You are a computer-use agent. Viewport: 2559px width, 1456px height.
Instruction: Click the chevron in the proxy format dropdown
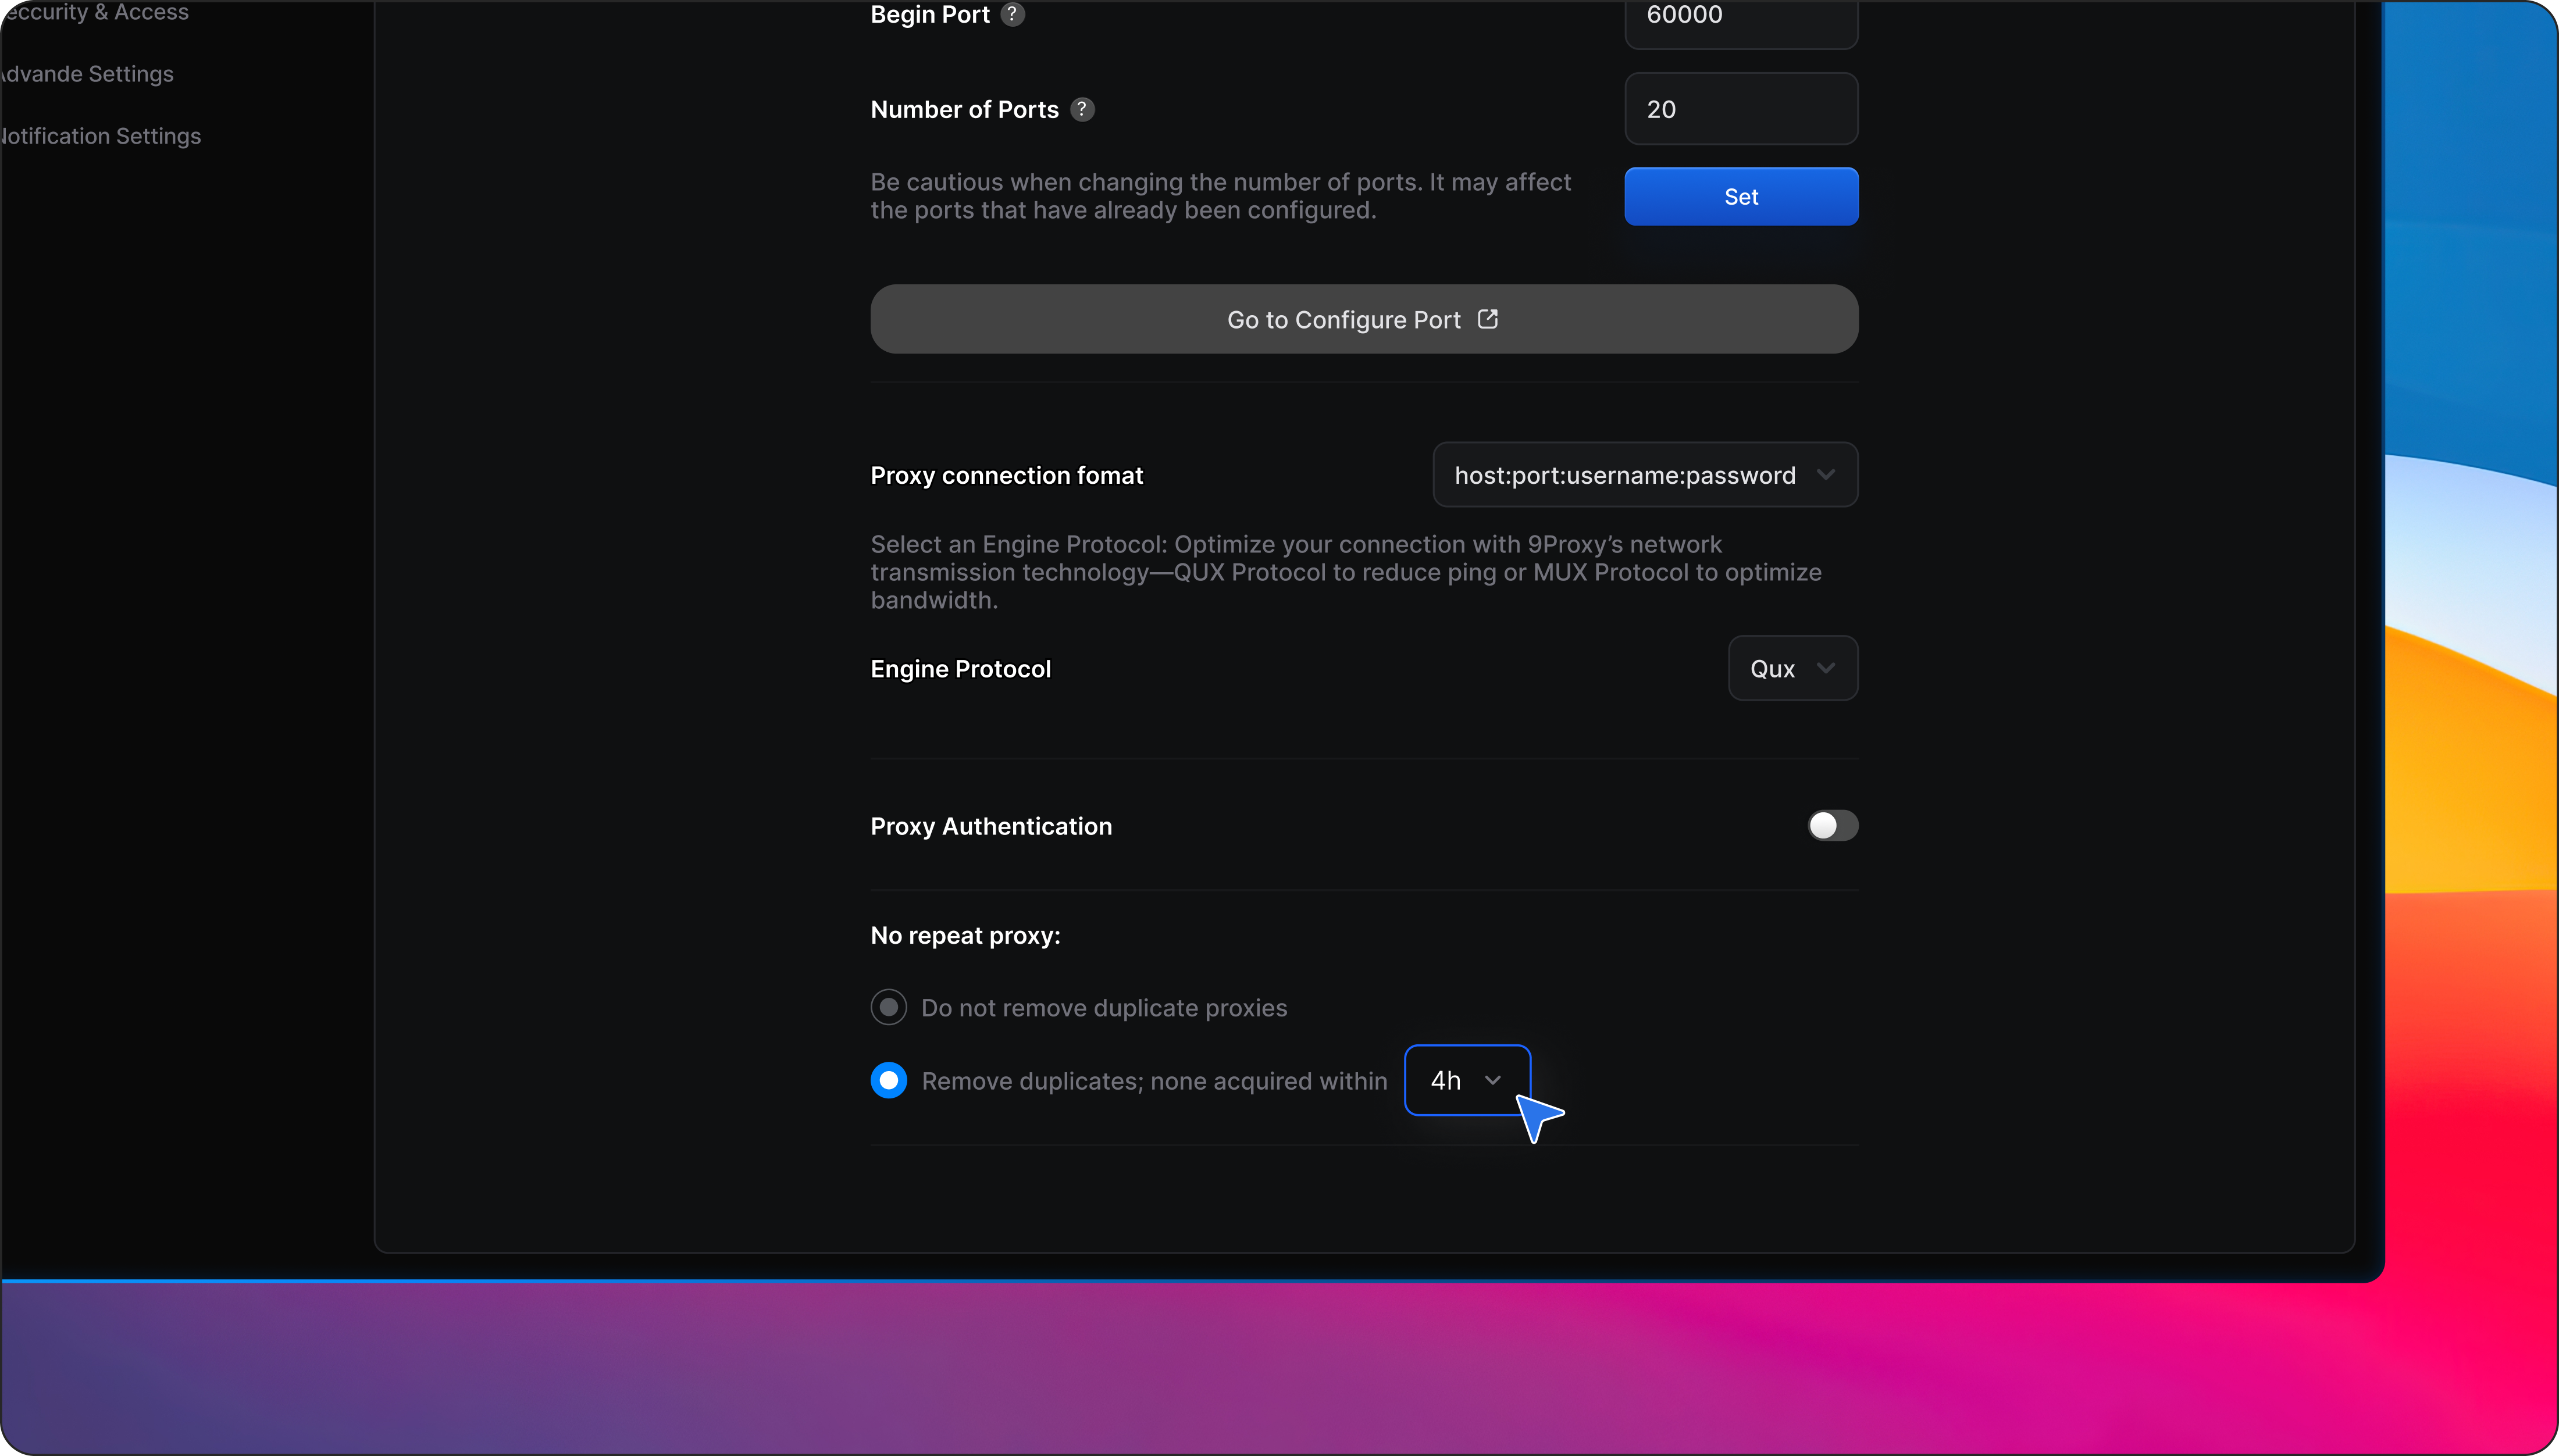pyautogui.click(x=1826, y=475)
